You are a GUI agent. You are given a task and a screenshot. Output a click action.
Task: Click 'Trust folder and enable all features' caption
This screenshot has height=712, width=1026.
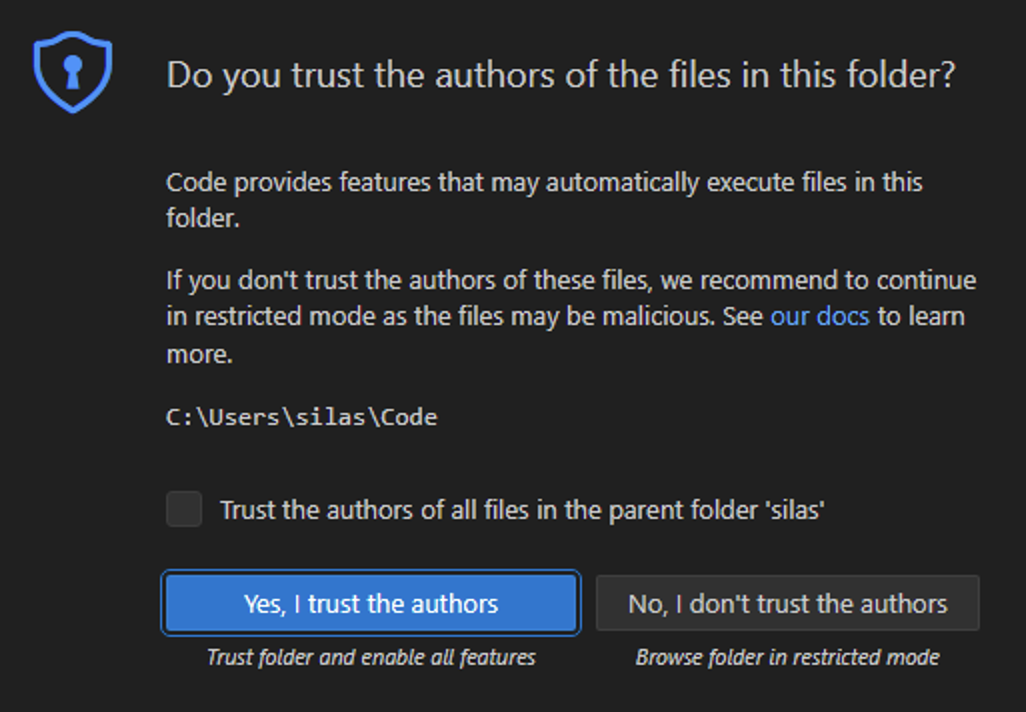pos(370,657)
